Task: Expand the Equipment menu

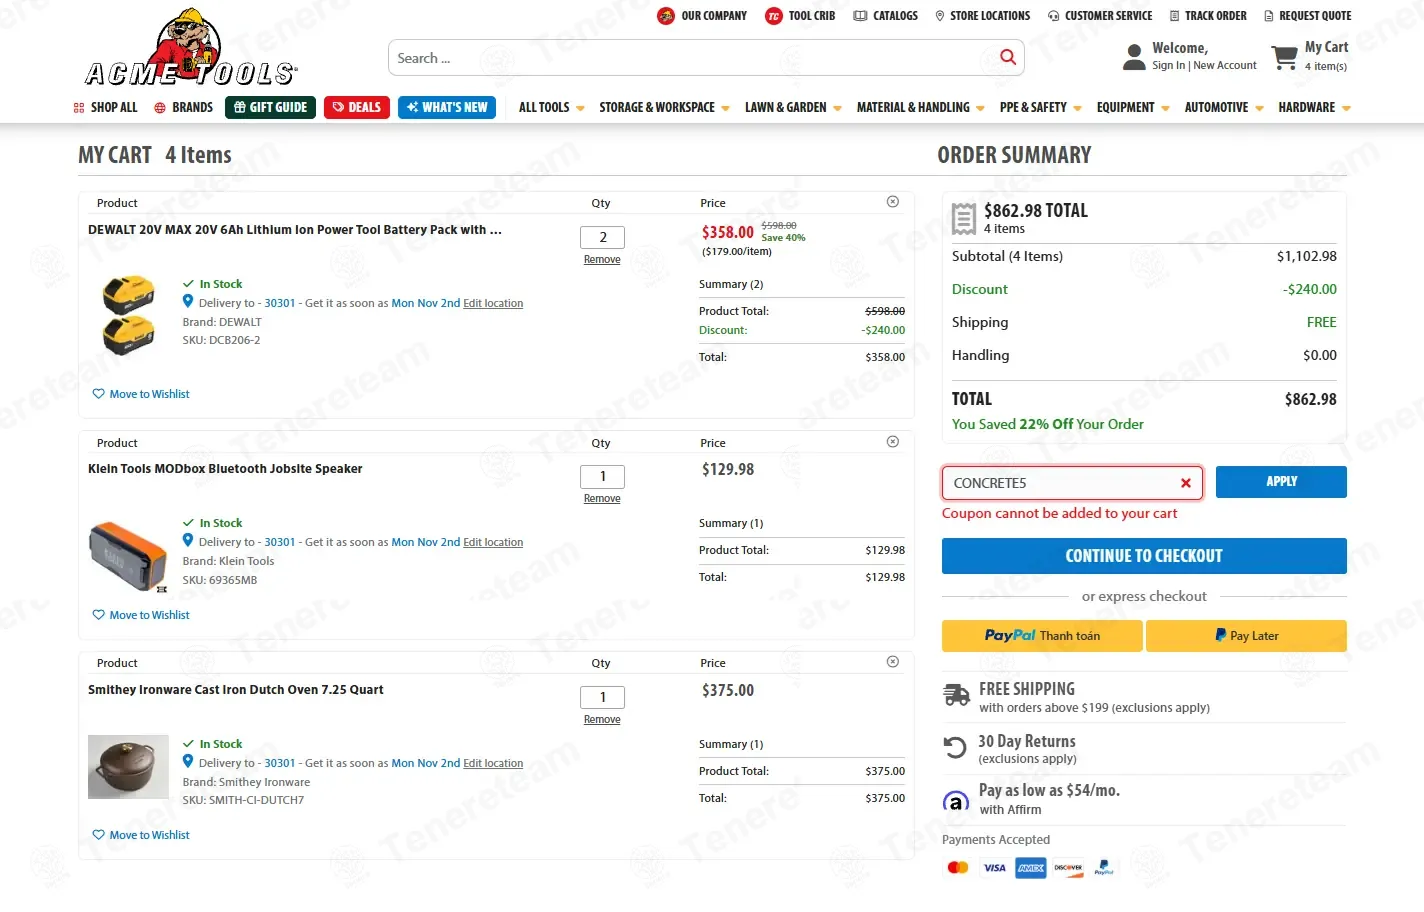Action: [x=1133, y=107]
